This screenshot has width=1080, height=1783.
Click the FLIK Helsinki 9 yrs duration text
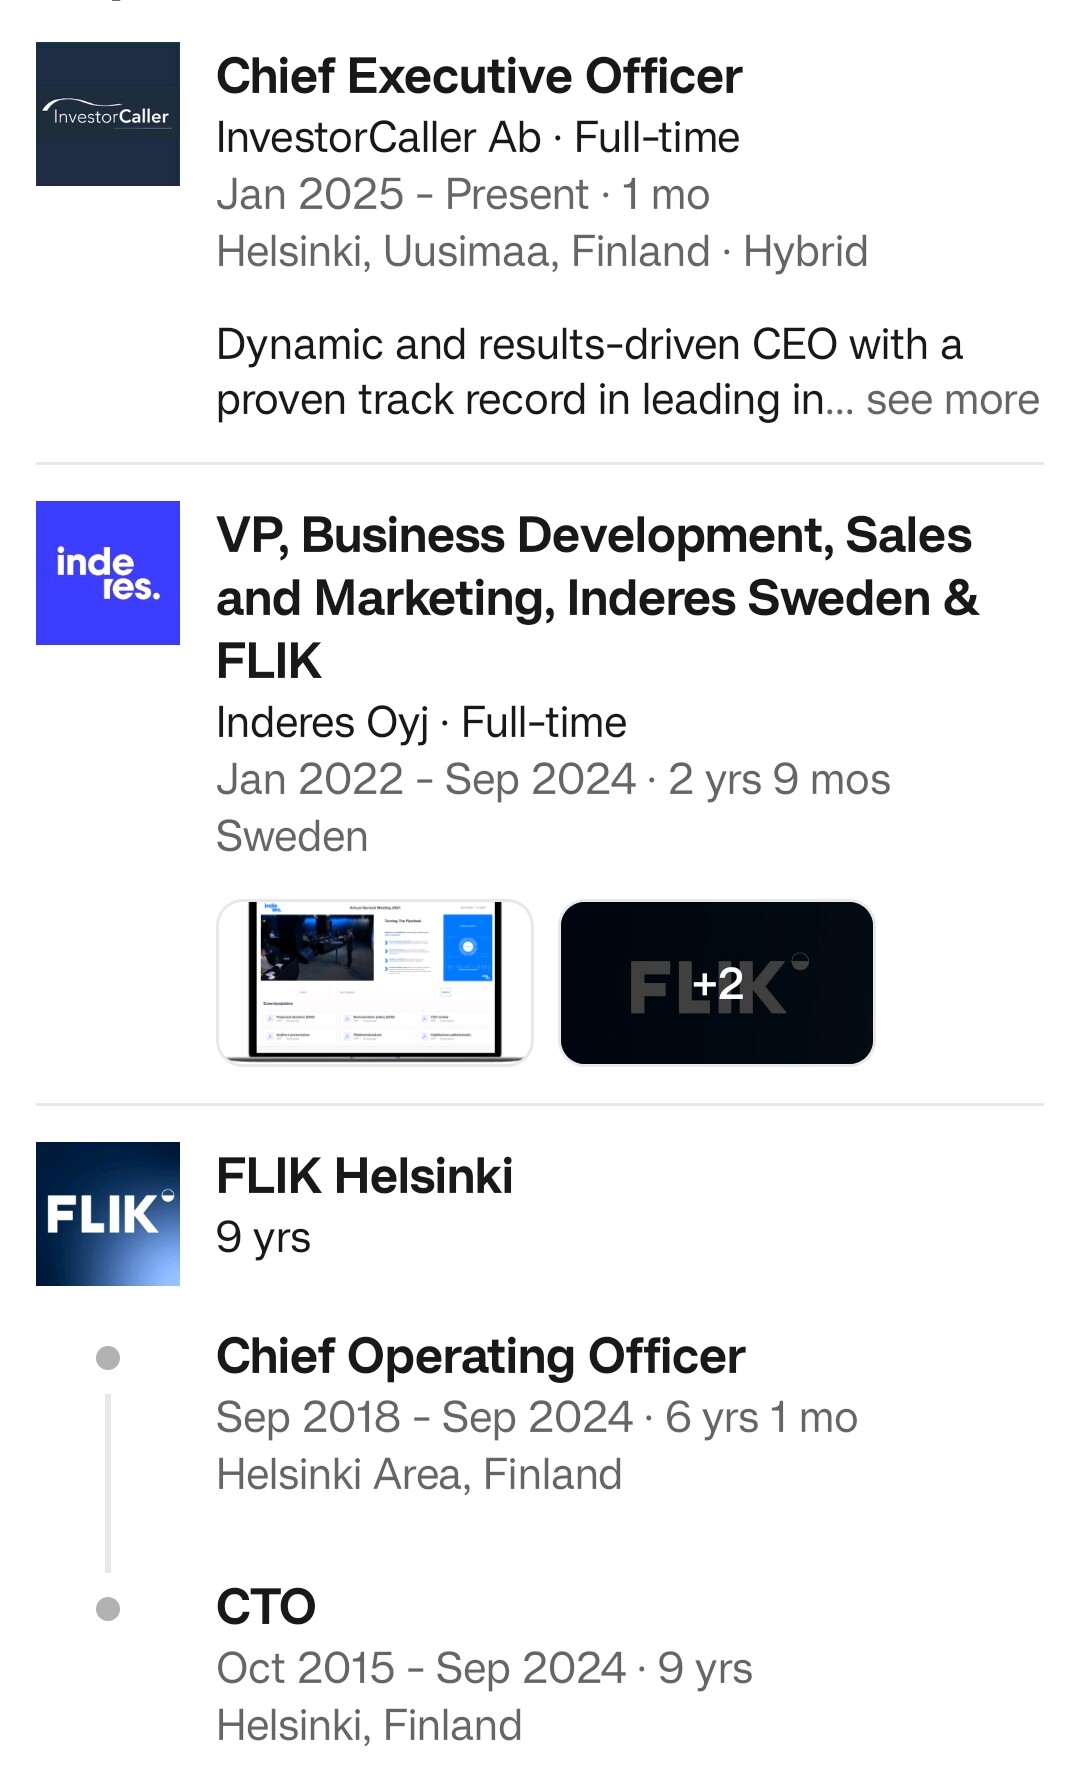pyautogui.click(x=263, y=1238)
